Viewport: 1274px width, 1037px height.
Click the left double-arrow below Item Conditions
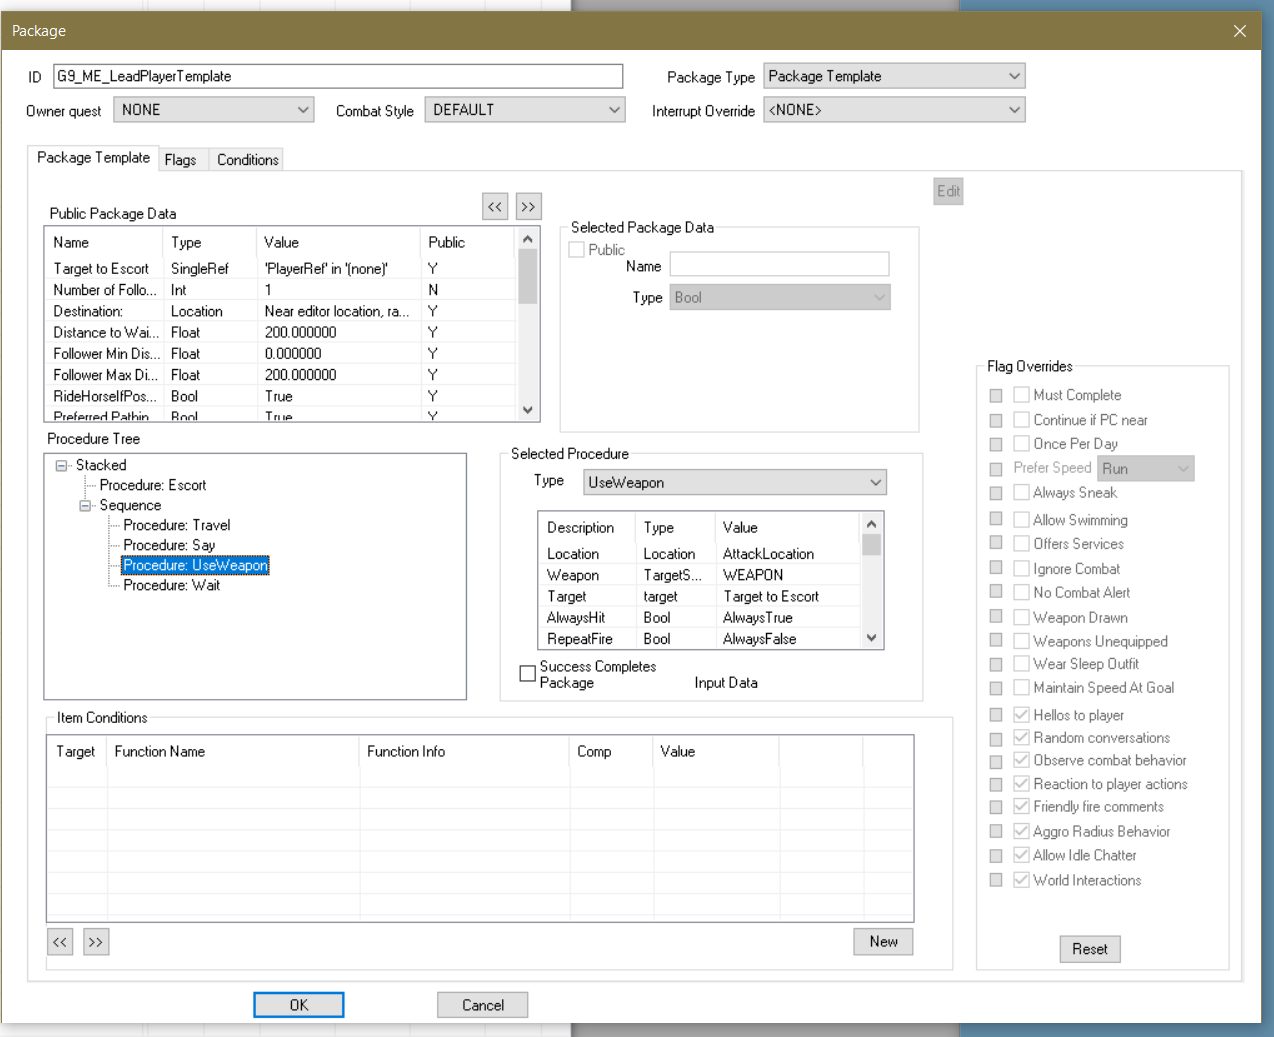pyautogui.click(x=61, y=941)
